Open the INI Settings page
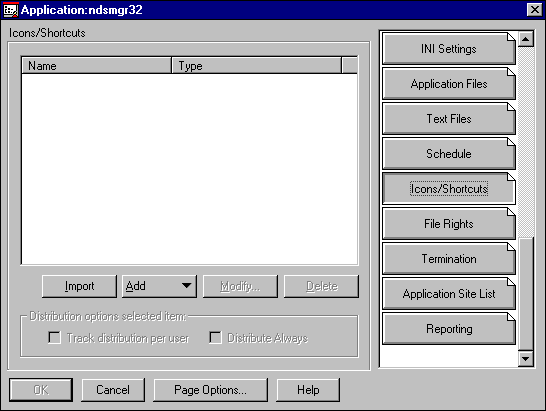The height and width of the screenshot is (411, 546). point(448,49)
